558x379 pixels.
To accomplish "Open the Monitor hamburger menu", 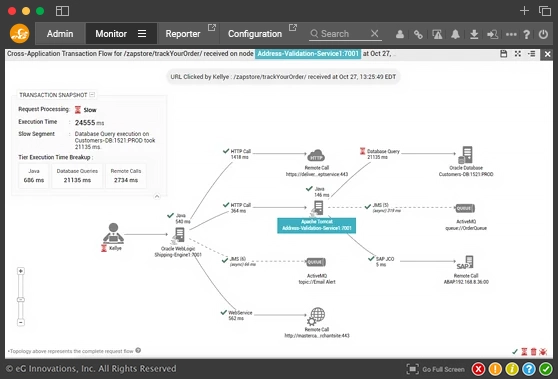I will point(142,33).
